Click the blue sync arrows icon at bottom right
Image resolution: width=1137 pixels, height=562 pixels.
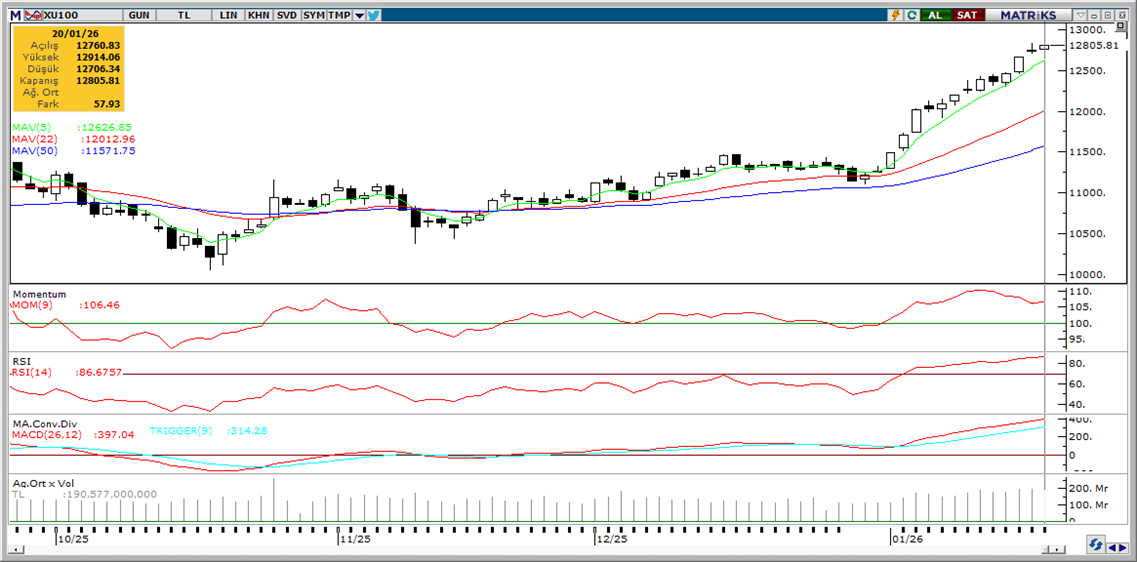point(1096,545)
